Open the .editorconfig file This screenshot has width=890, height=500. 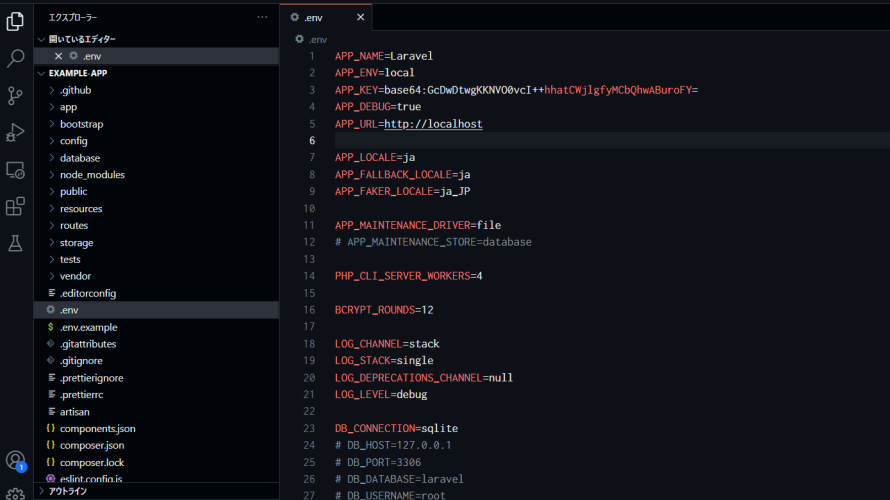pyautogui.click(x=88, y=293)
